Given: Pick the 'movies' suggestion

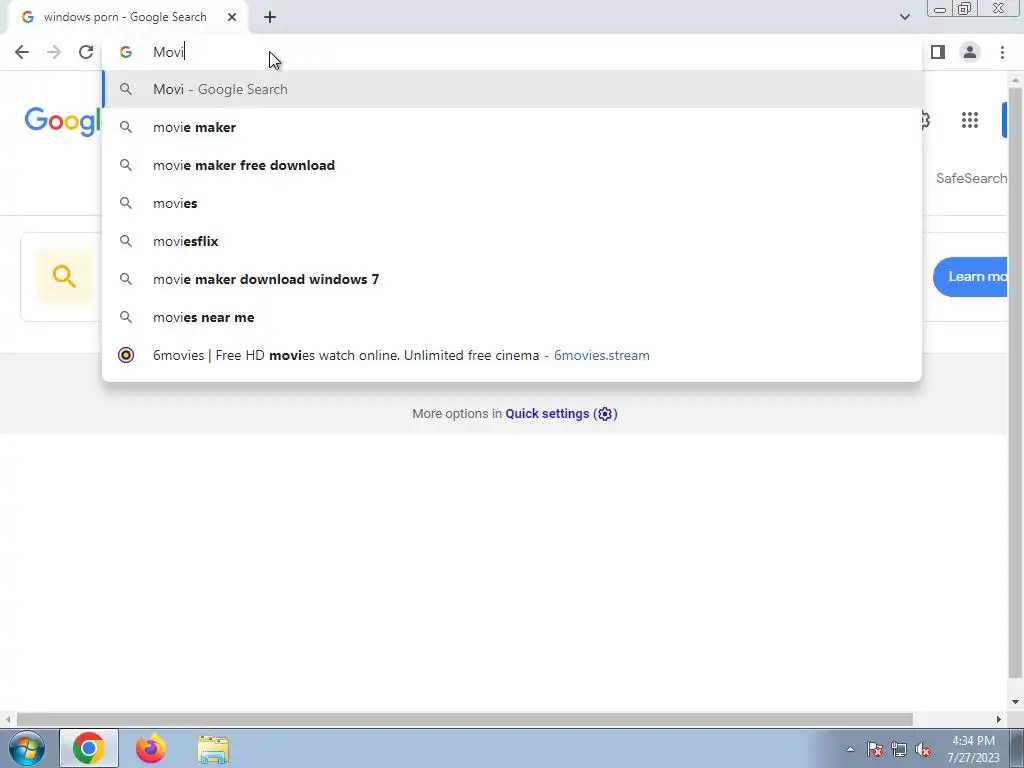Looking at the screenshot, I should coord(512,203).
